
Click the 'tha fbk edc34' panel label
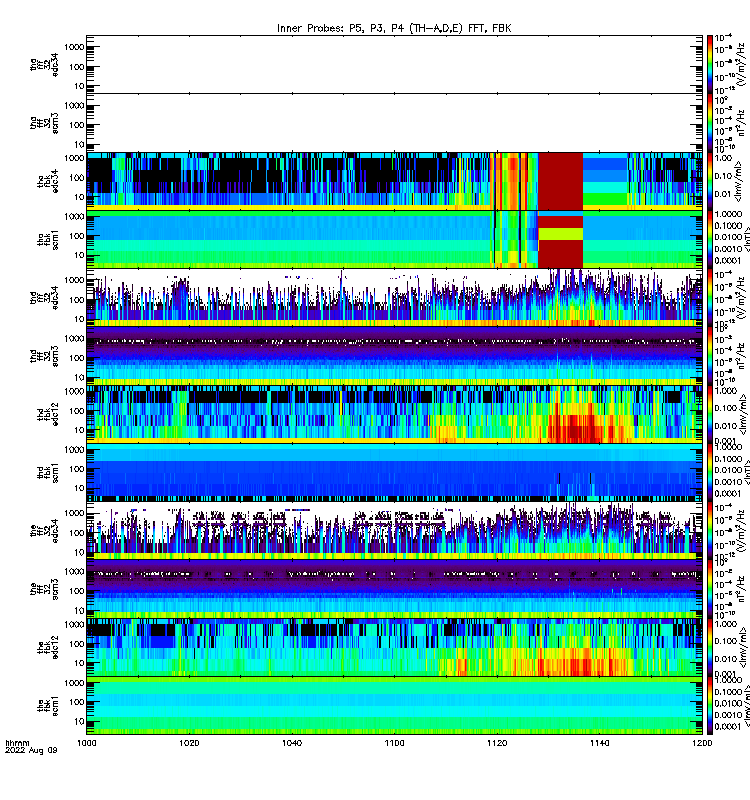pyautogui.click(x=48, y=181)
